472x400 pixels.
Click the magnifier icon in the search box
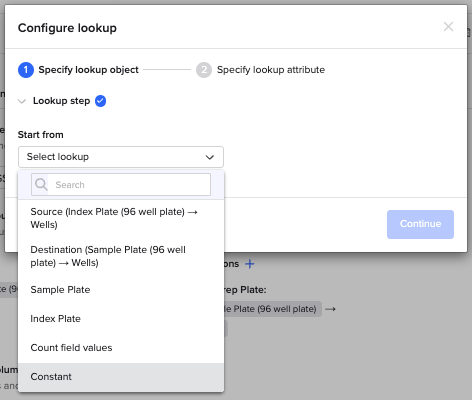tap(41, 184)
